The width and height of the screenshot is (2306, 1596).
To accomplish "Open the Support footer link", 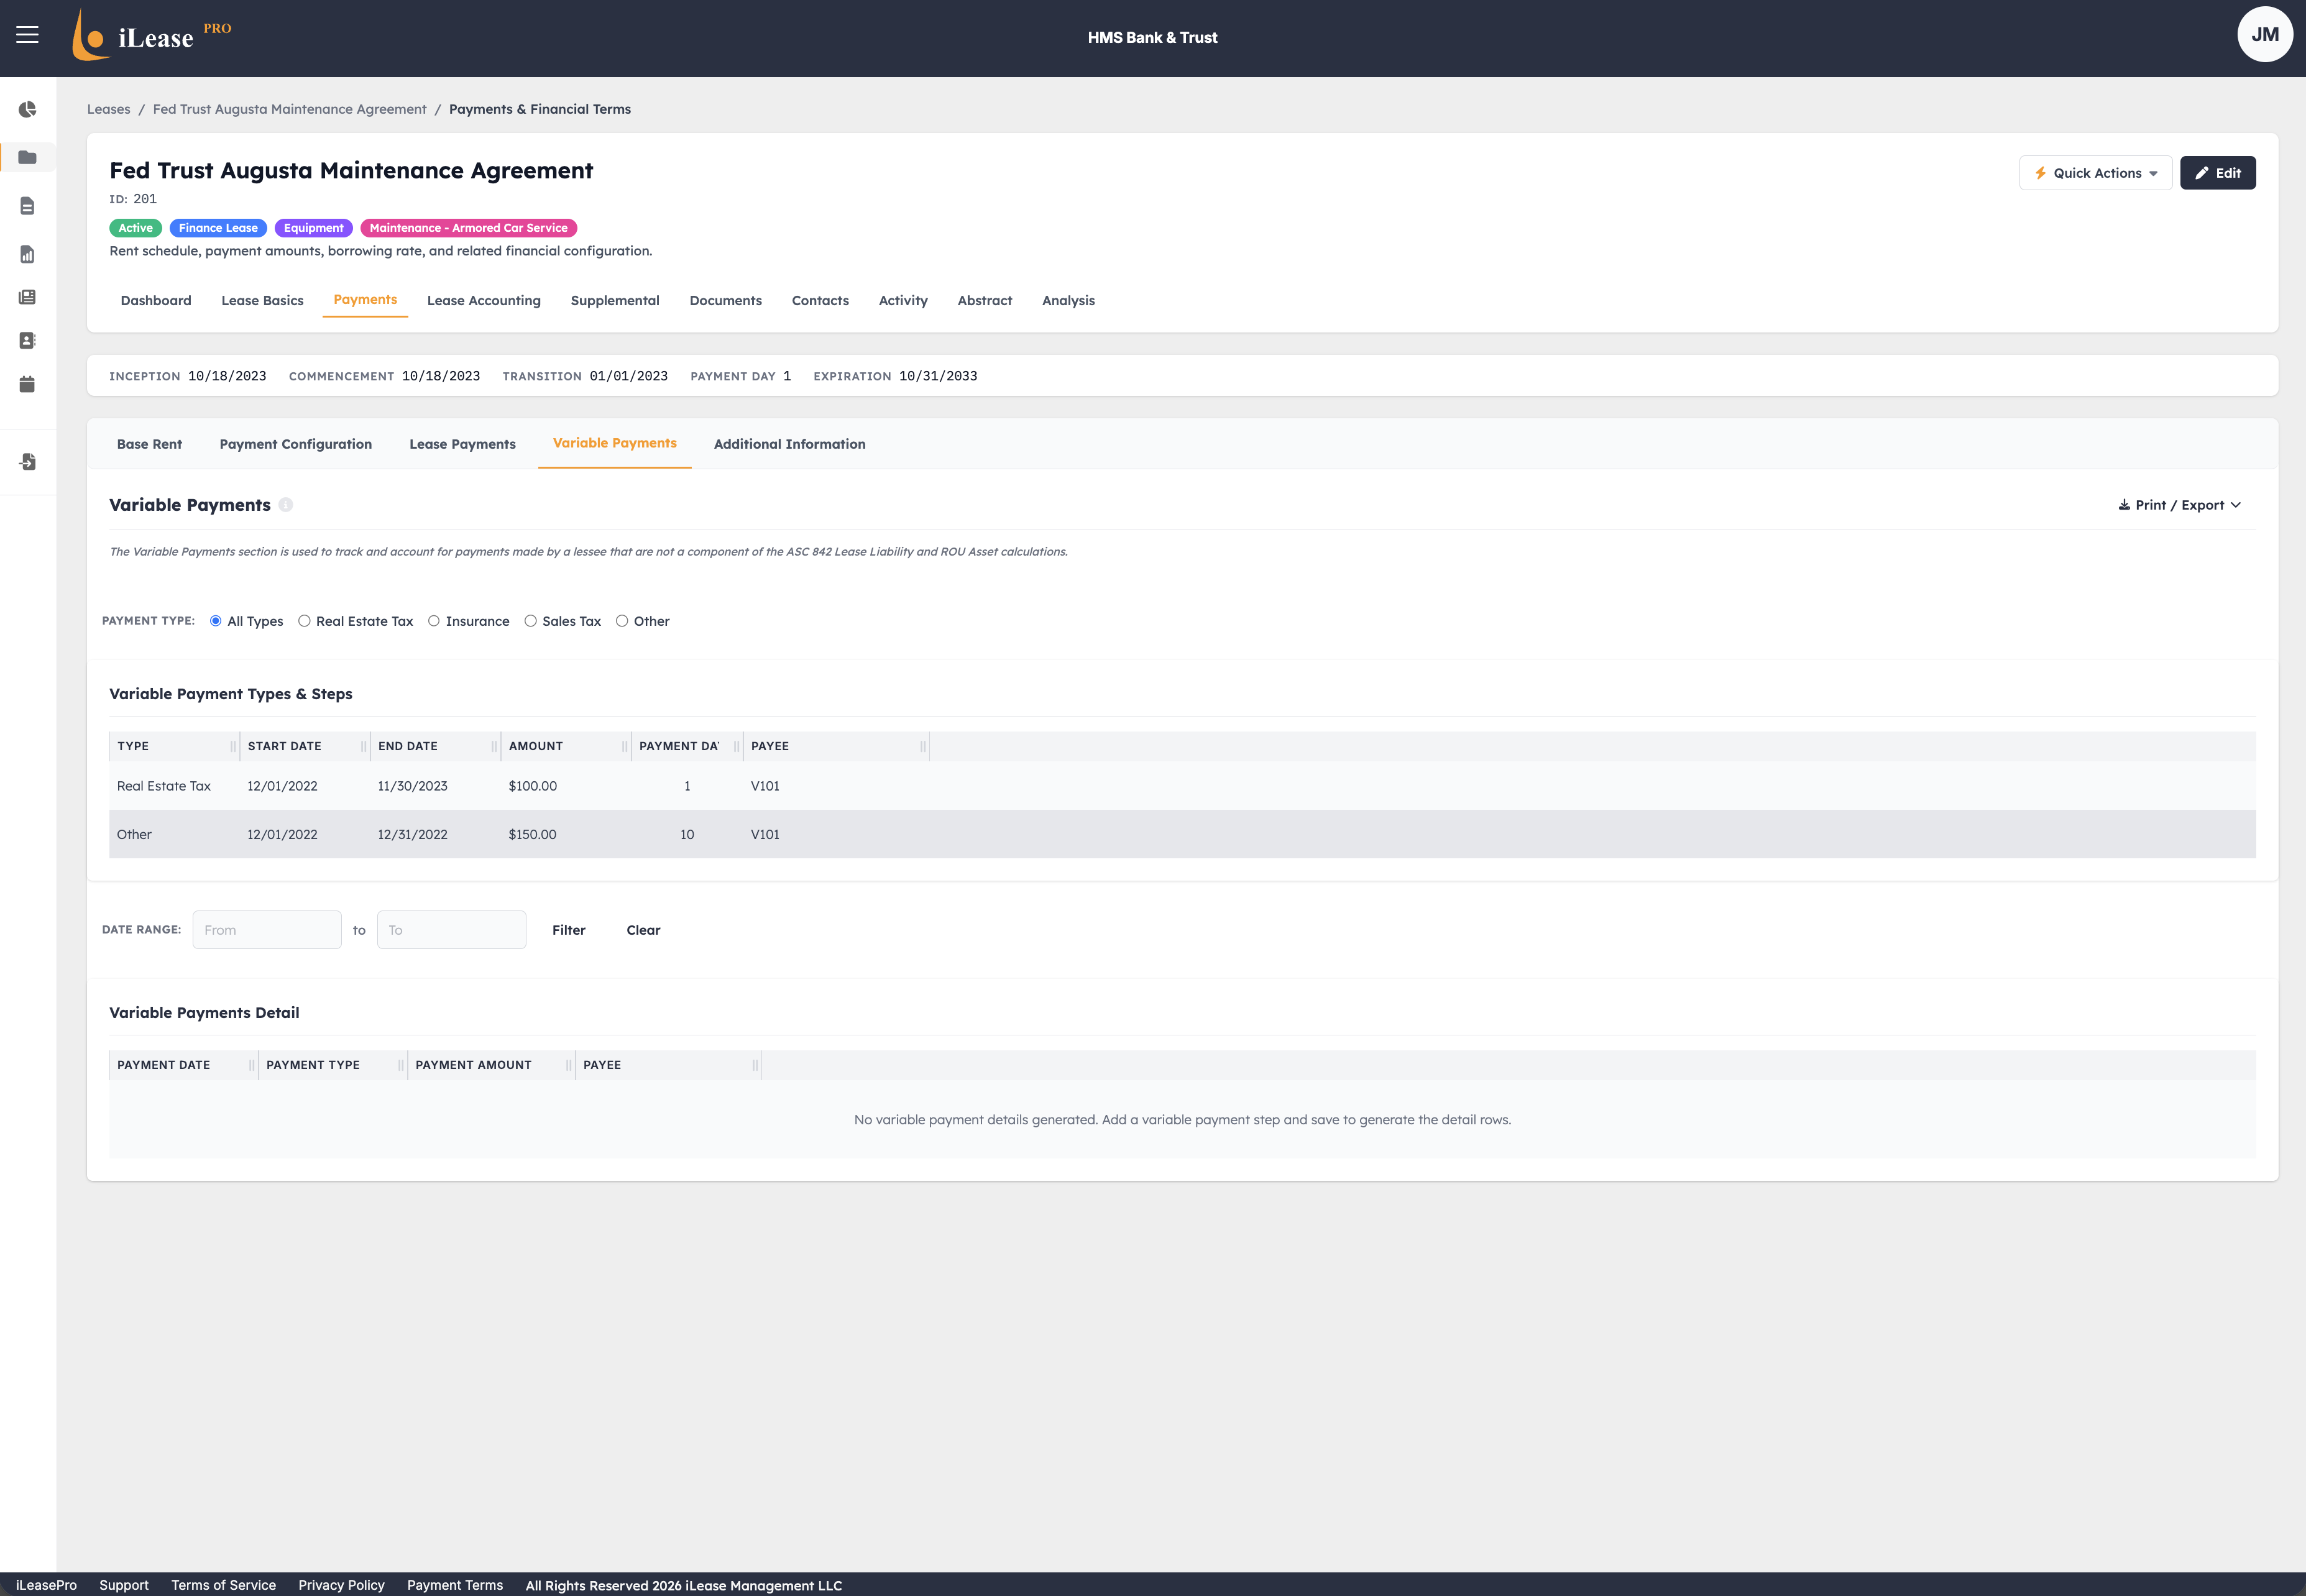I will (124, 1585).
